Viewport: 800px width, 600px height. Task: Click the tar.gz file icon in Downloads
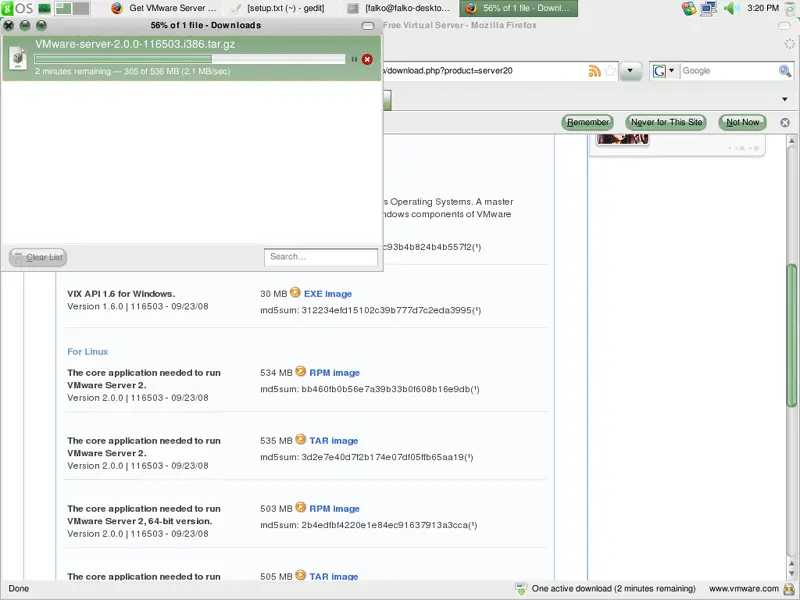pos(18,57)
